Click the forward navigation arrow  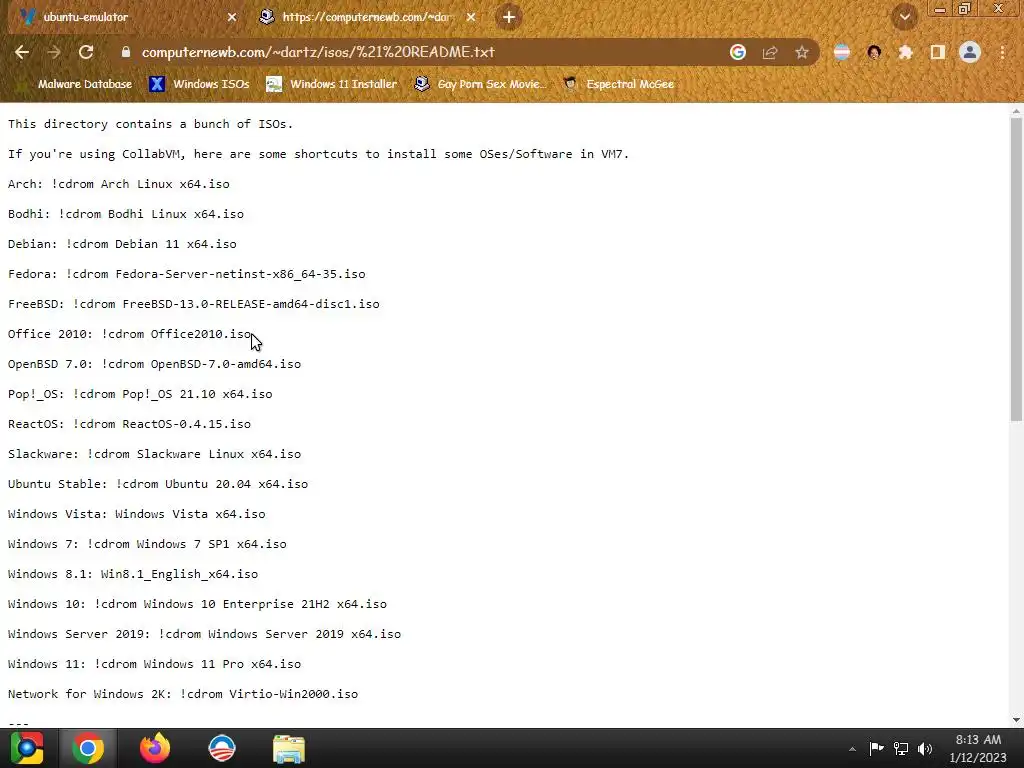tap(54, 52)
